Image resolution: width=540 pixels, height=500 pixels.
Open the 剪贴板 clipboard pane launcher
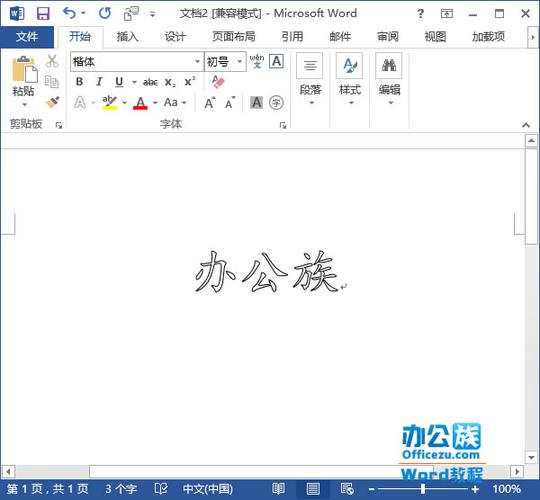(59, 125)
